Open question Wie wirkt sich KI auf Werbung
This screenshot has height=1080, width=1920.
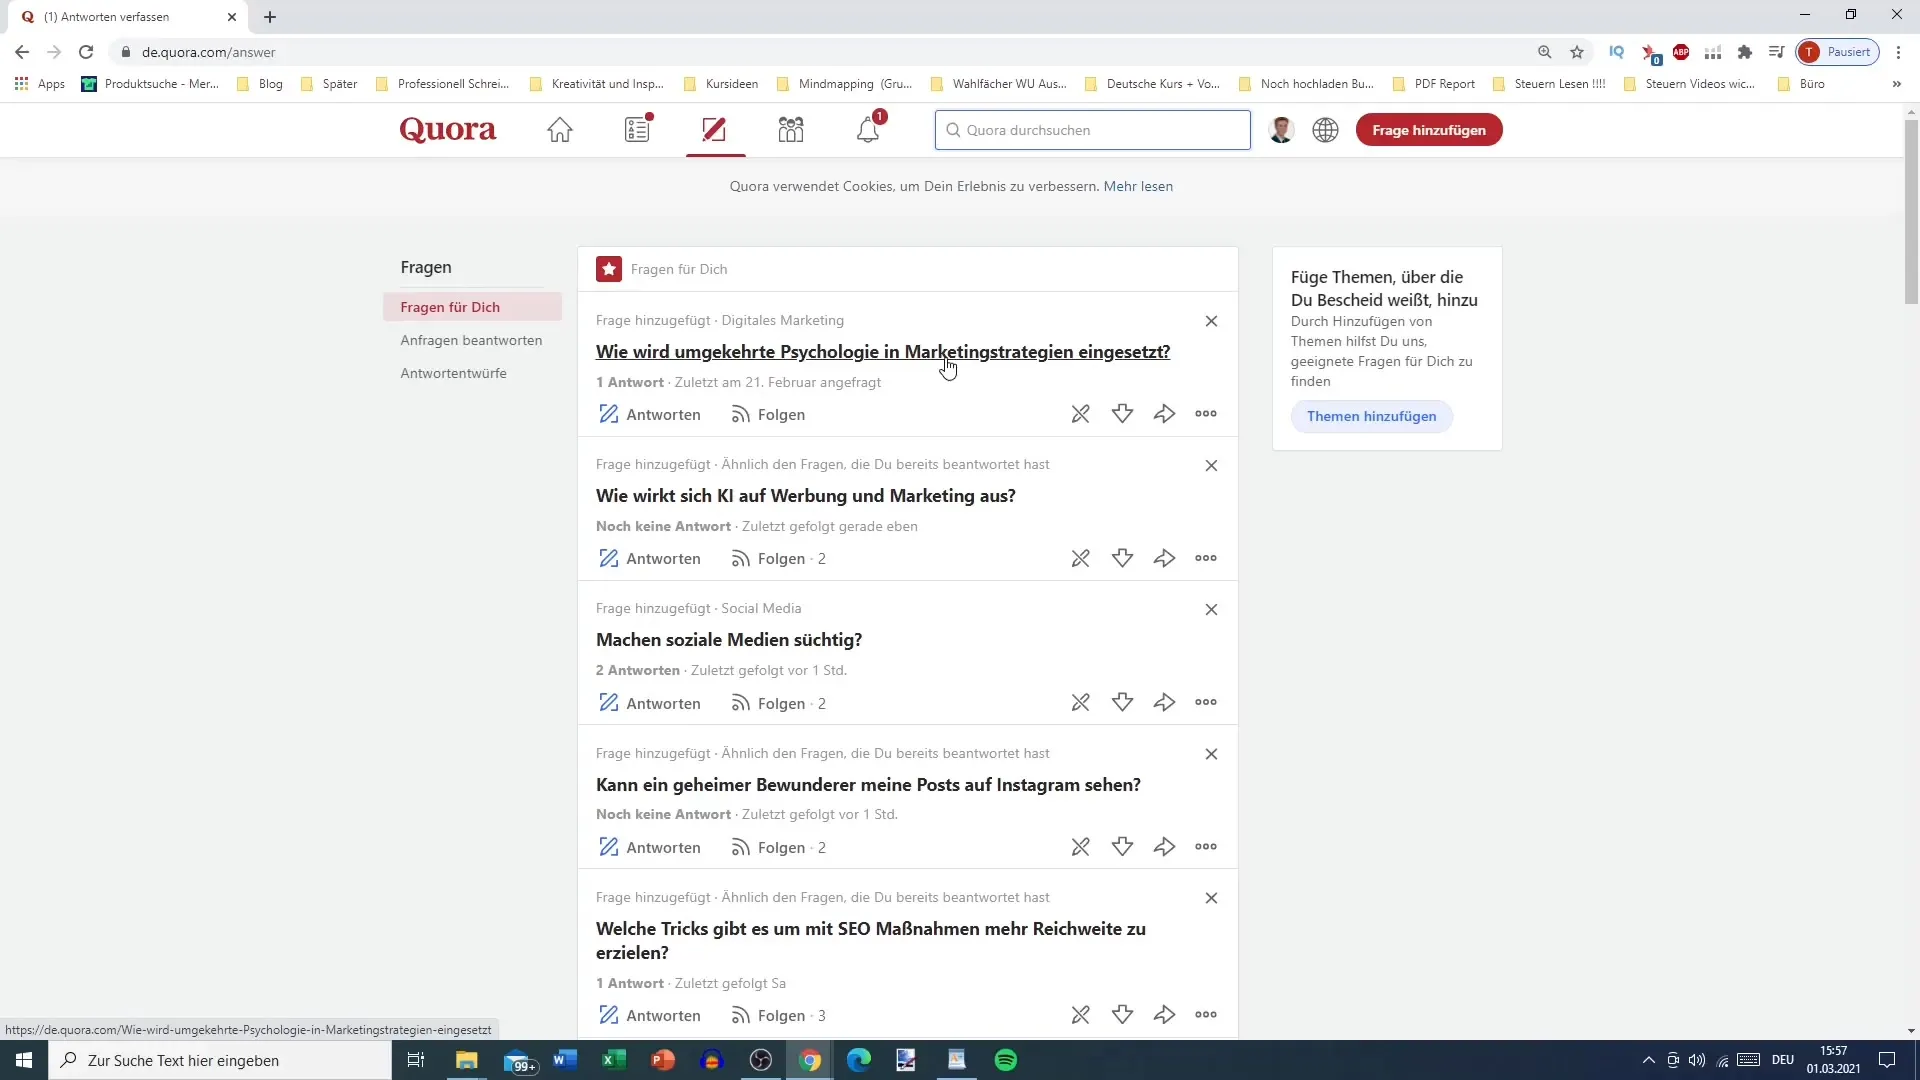(805, 495)
